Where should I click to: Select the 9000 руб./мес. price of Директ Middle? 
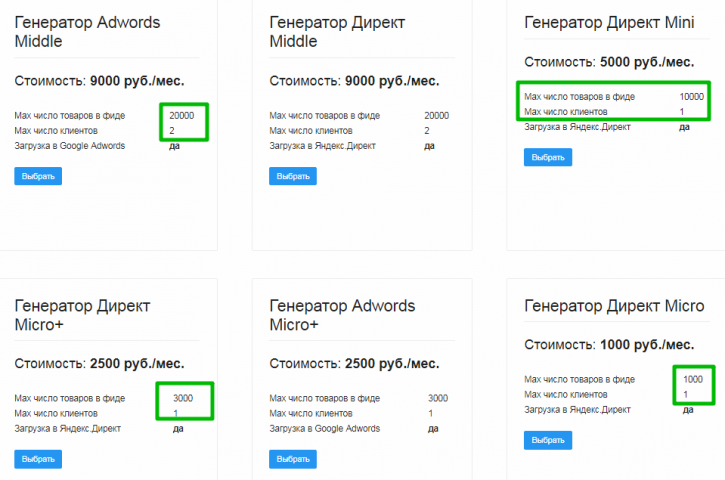[392, 81]
